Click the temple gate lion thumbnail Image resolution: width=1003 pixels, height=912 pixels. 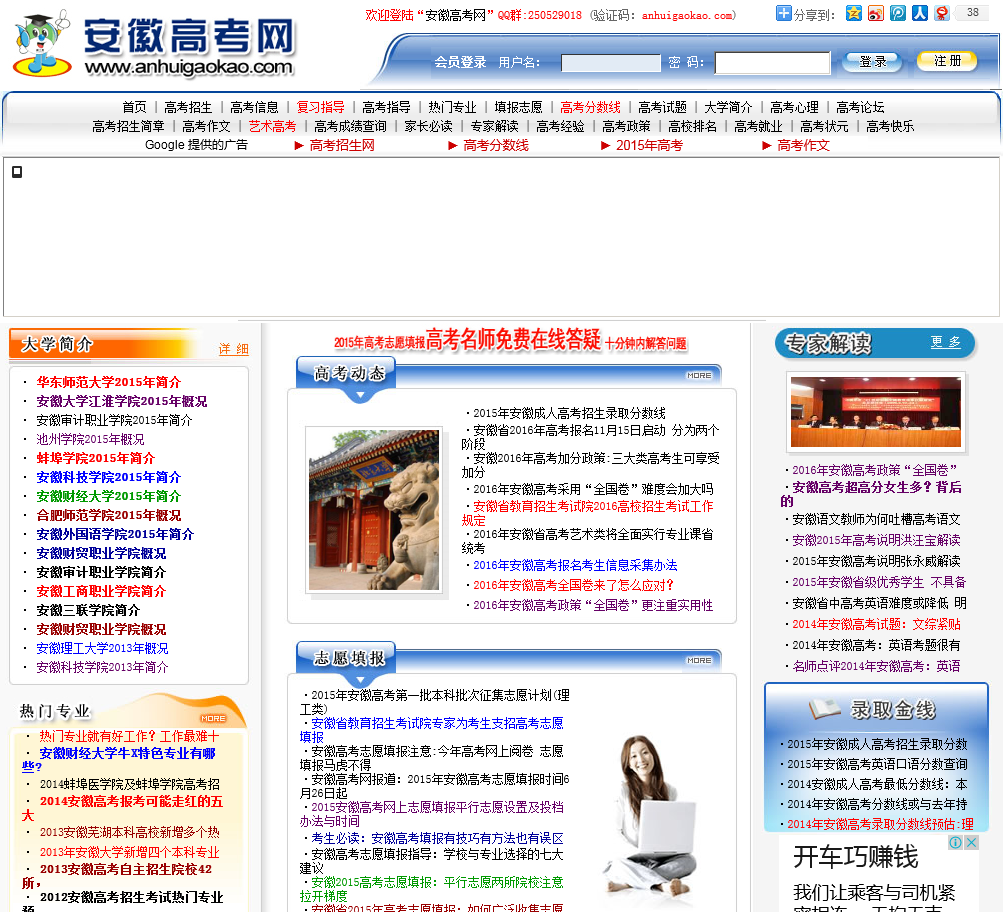coord(374,510)
